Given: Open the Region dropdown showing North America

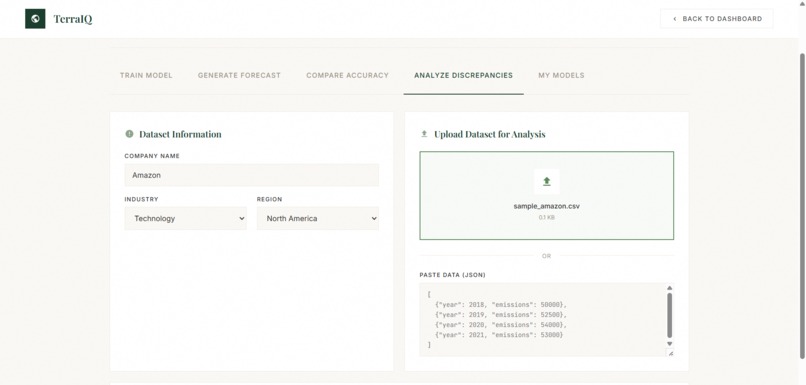Looking at the screenshot, I should point(318,218).
